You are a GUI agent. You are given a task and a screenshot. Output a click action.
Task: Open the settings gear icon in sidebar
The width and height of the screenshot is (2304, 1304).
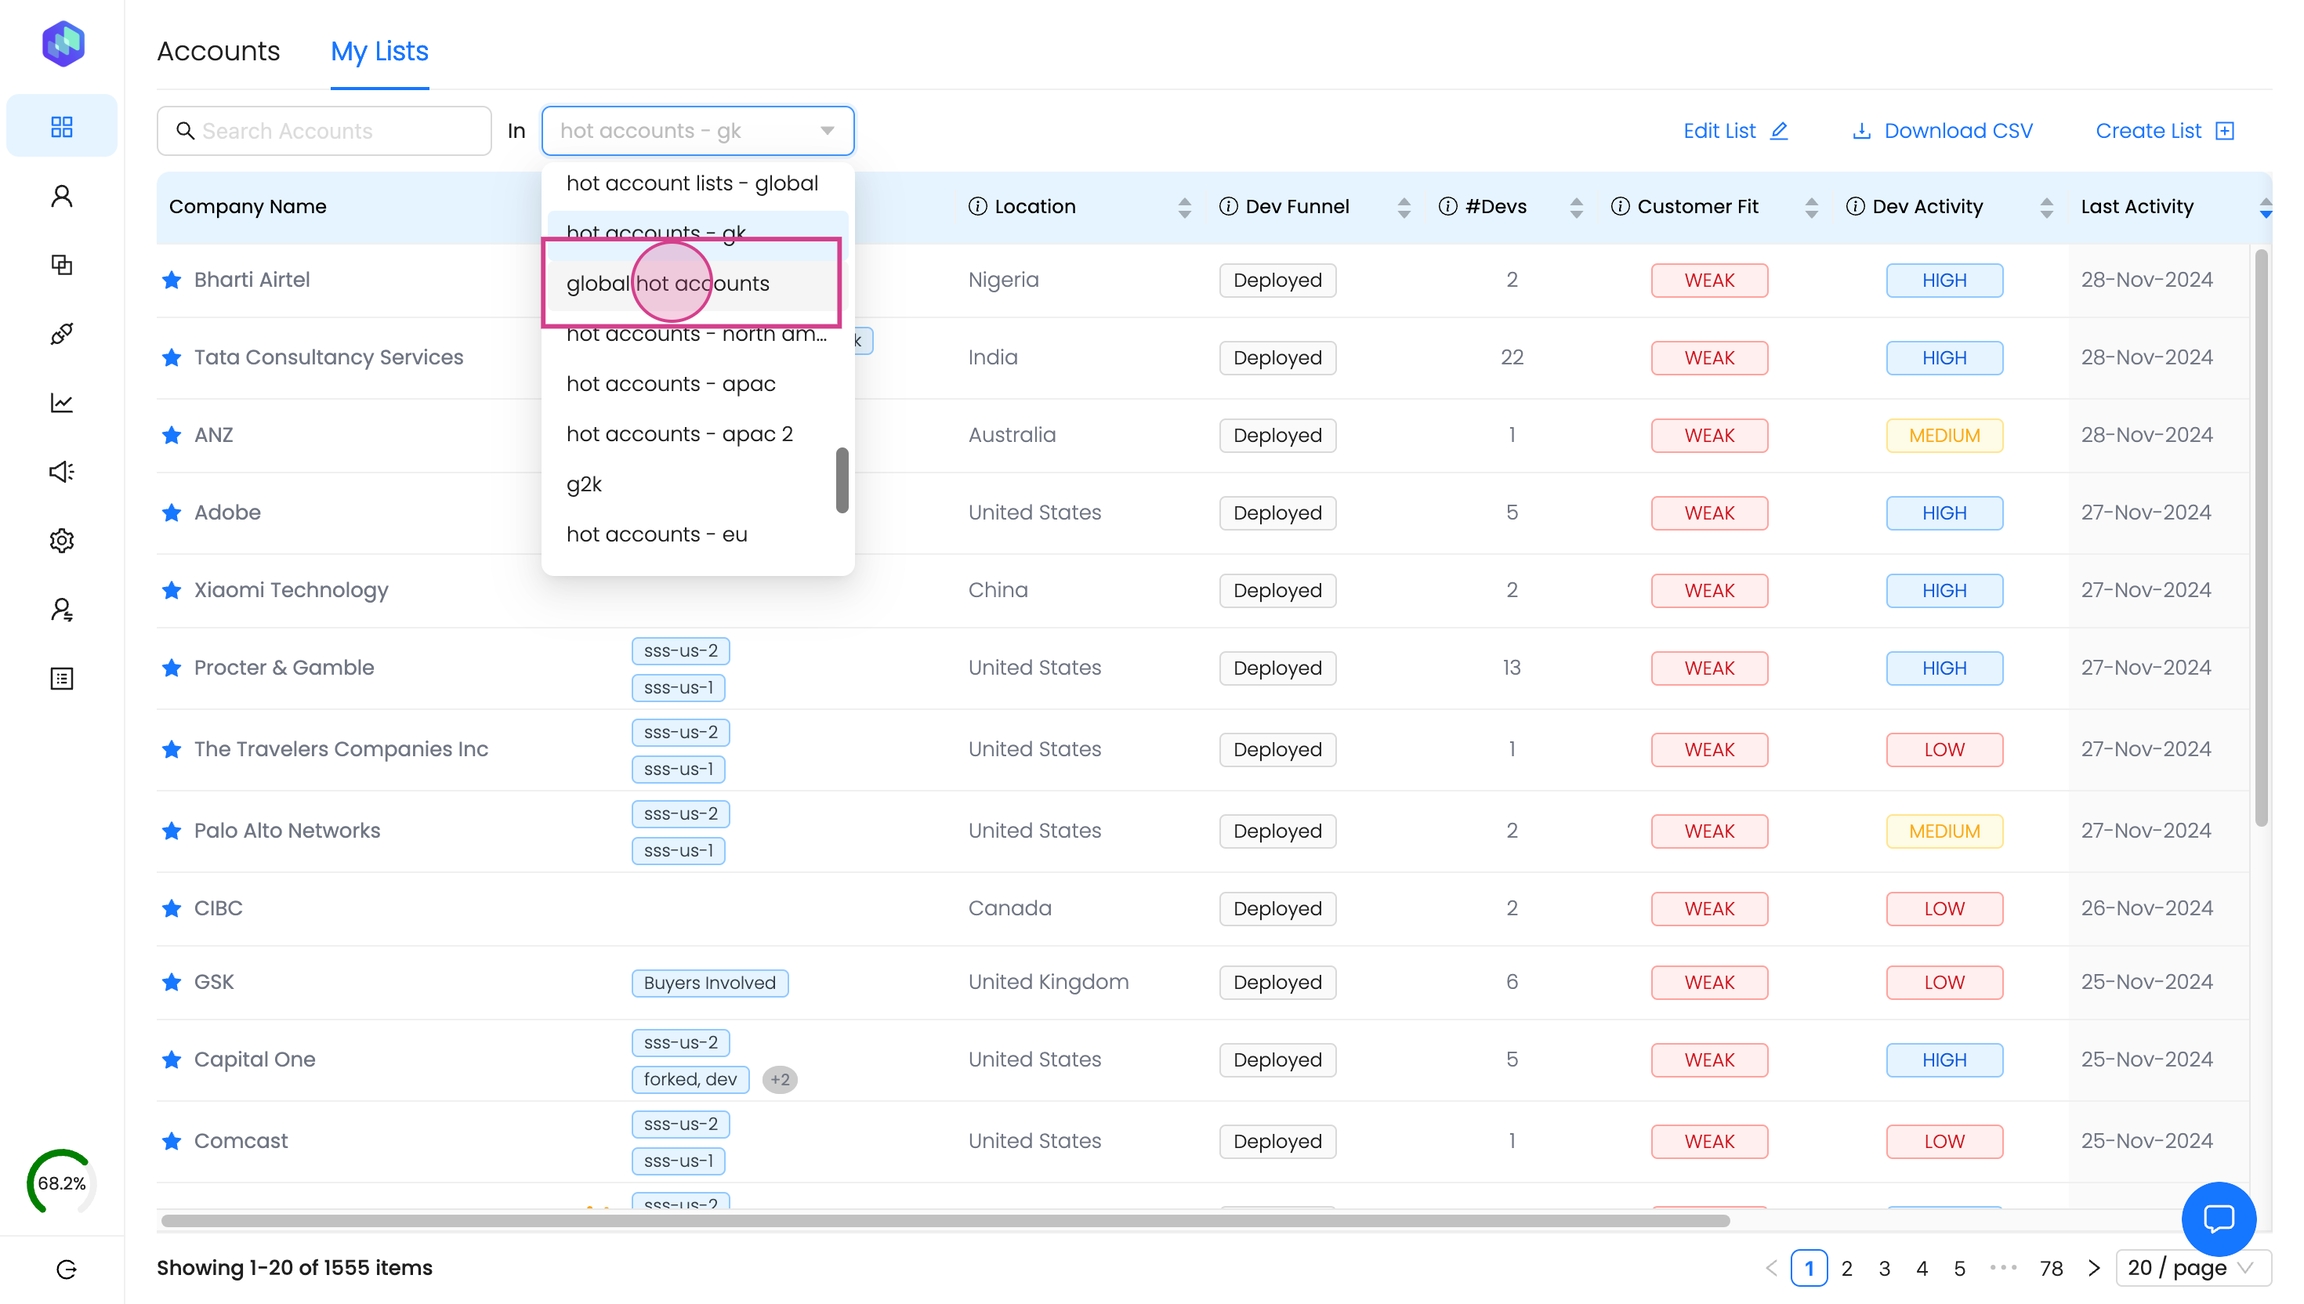[x=62, y=541]
